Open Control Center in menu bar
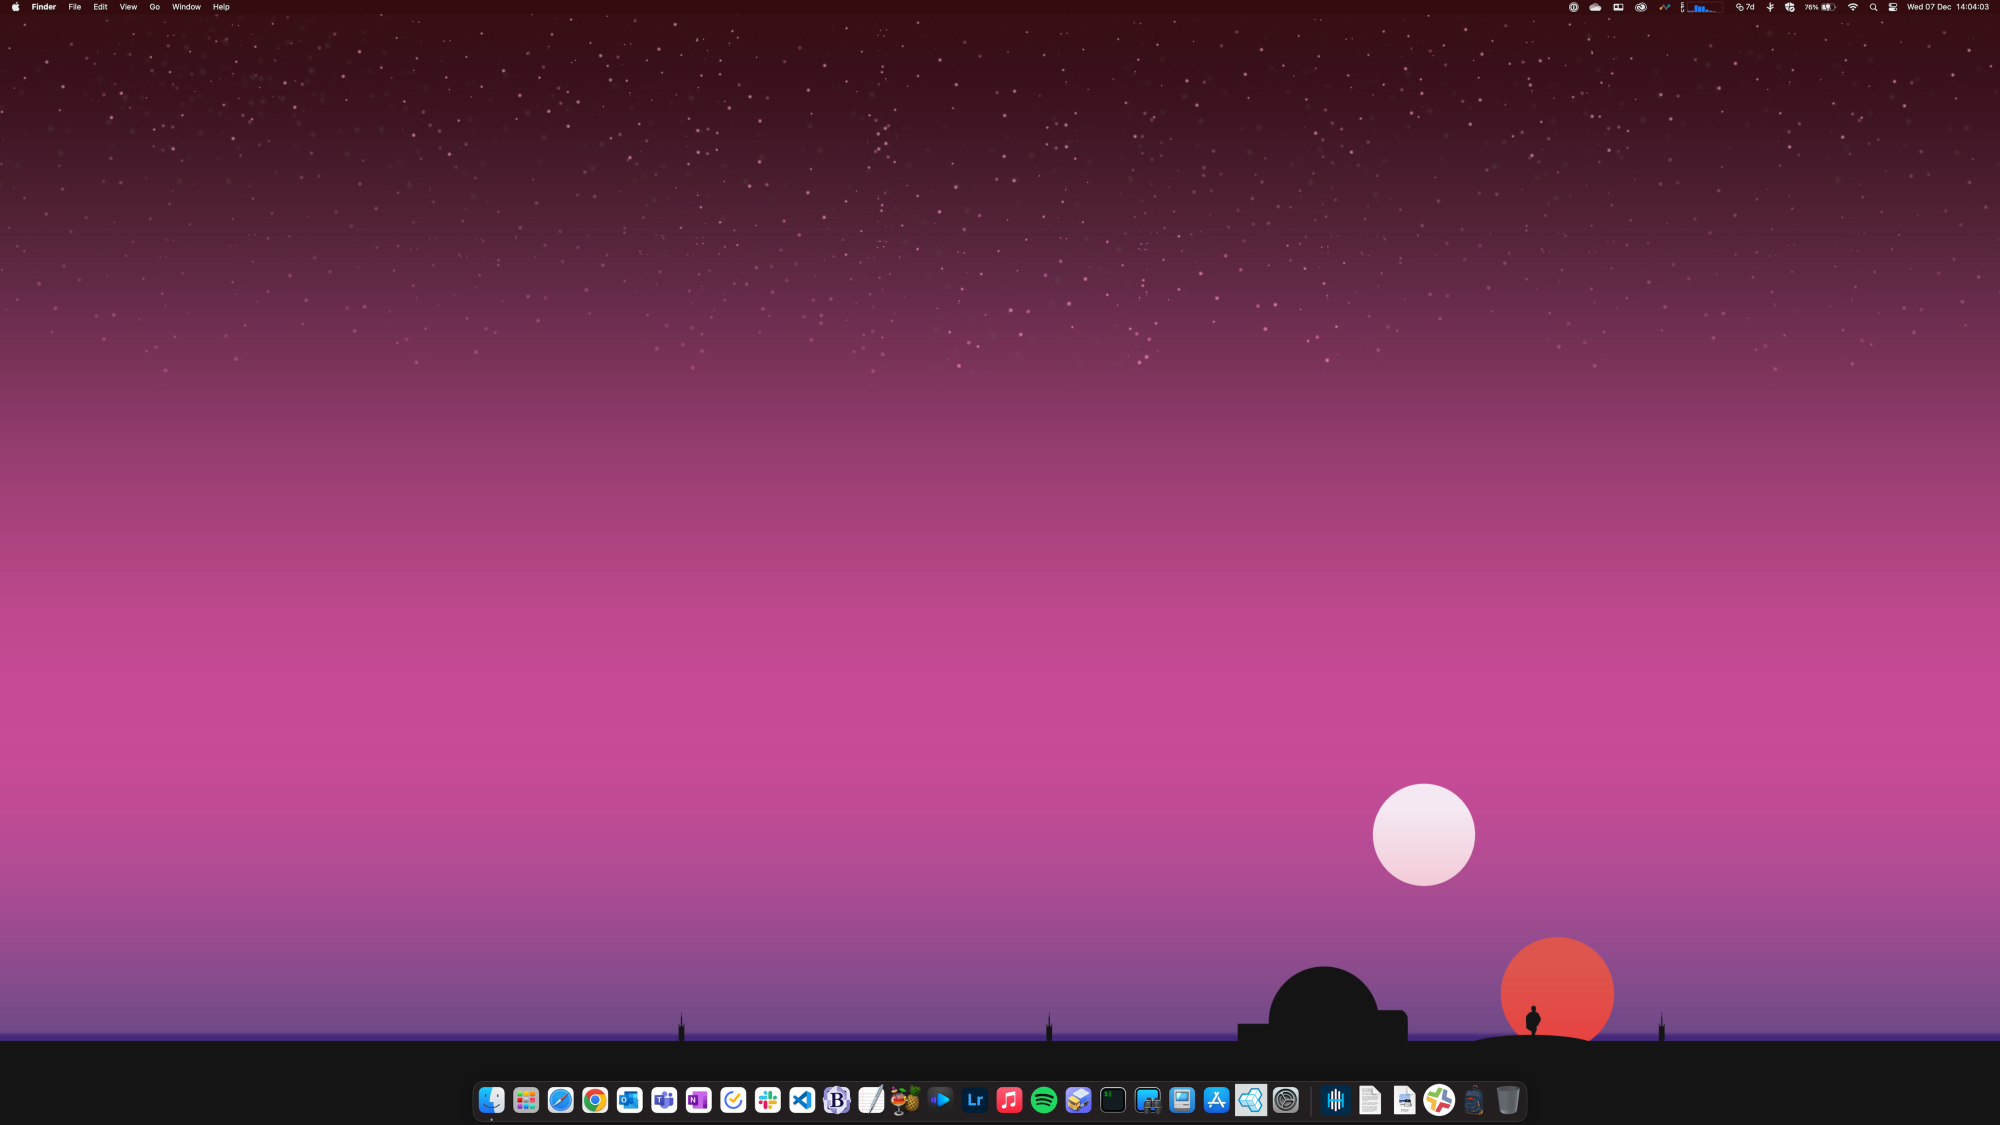2000x1125 pixels. (1893, 7)
